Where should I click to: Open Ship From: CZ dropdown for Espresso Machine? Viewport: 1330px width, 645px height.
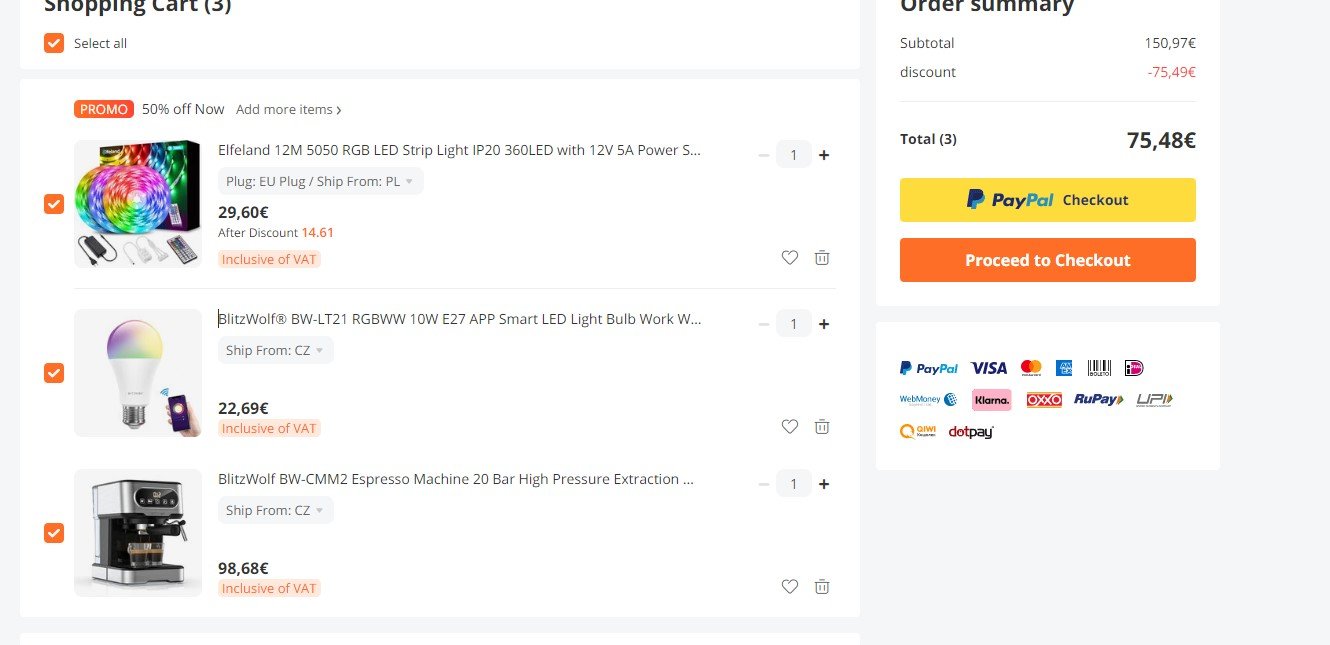coord(276,510)
